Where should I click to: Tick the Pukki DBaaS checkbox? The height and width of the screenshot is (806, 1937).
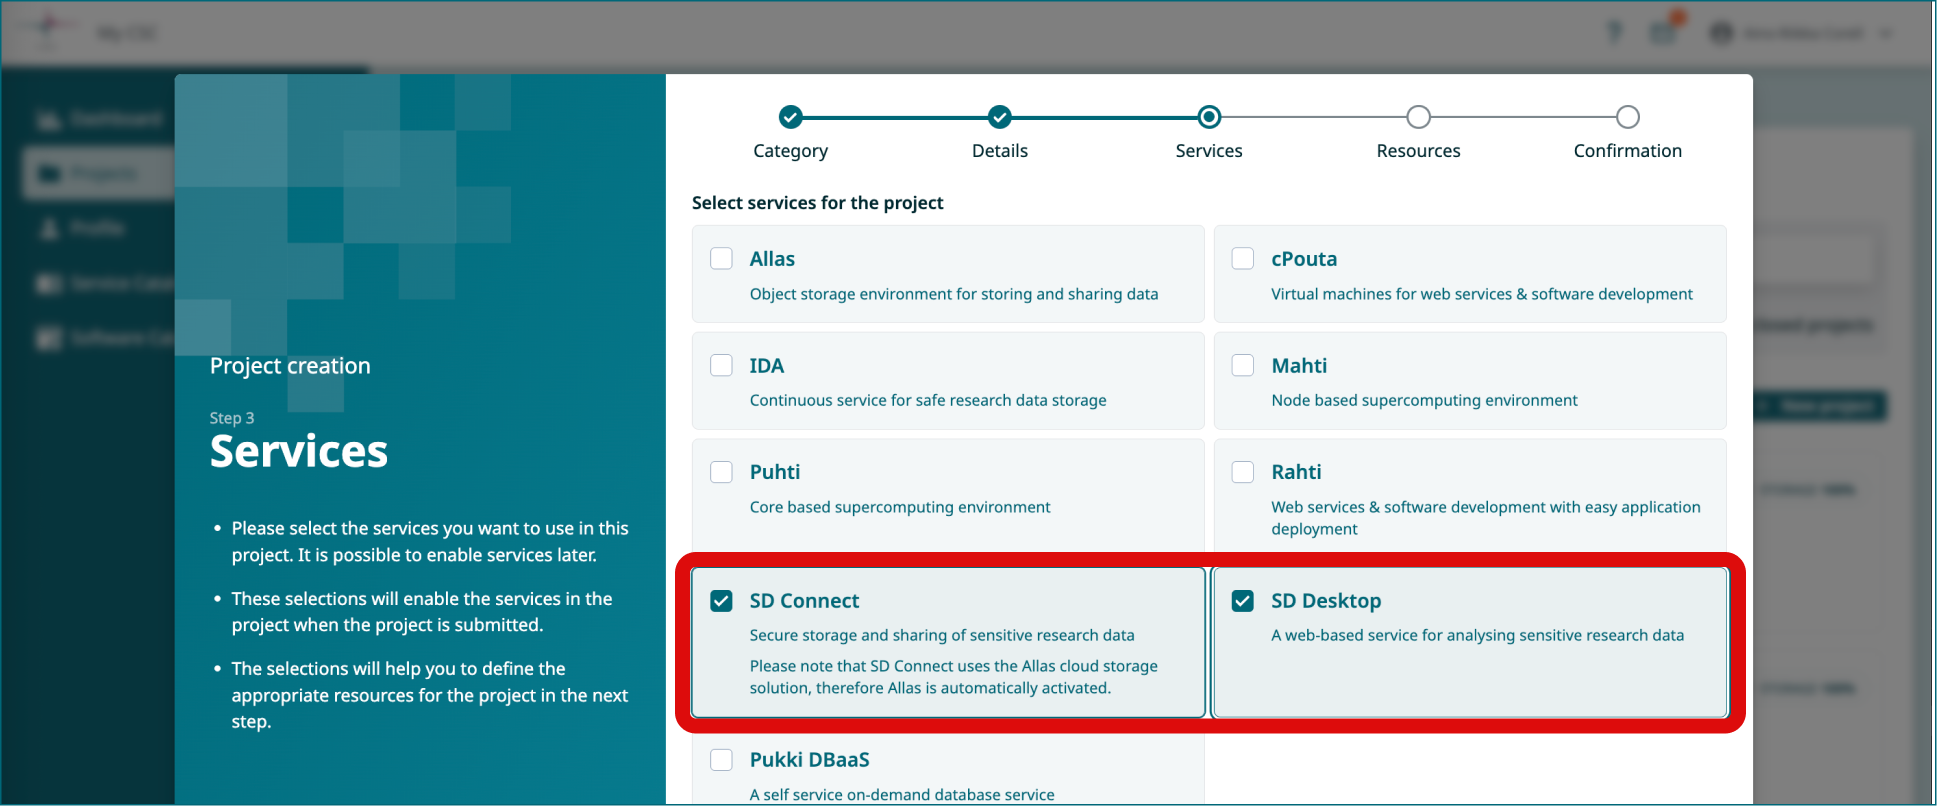tap(721, 759)
